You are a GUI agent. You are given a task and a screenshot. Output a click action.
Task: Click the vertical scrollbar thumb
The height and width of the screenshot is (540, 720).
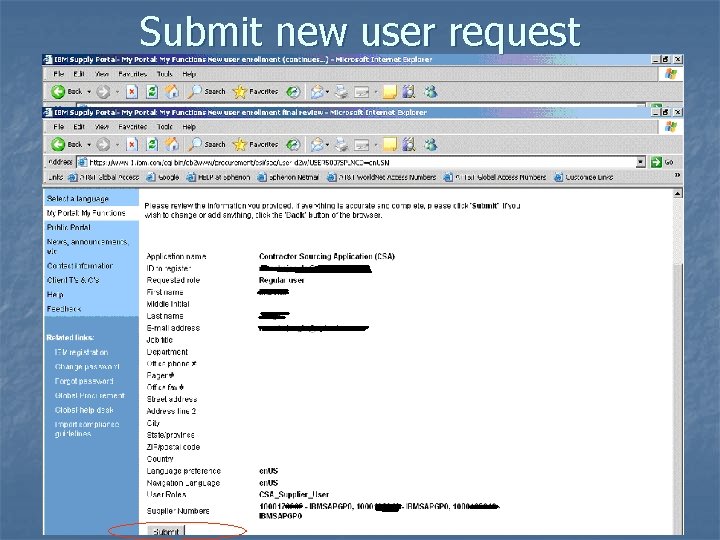tap(678, 399)
